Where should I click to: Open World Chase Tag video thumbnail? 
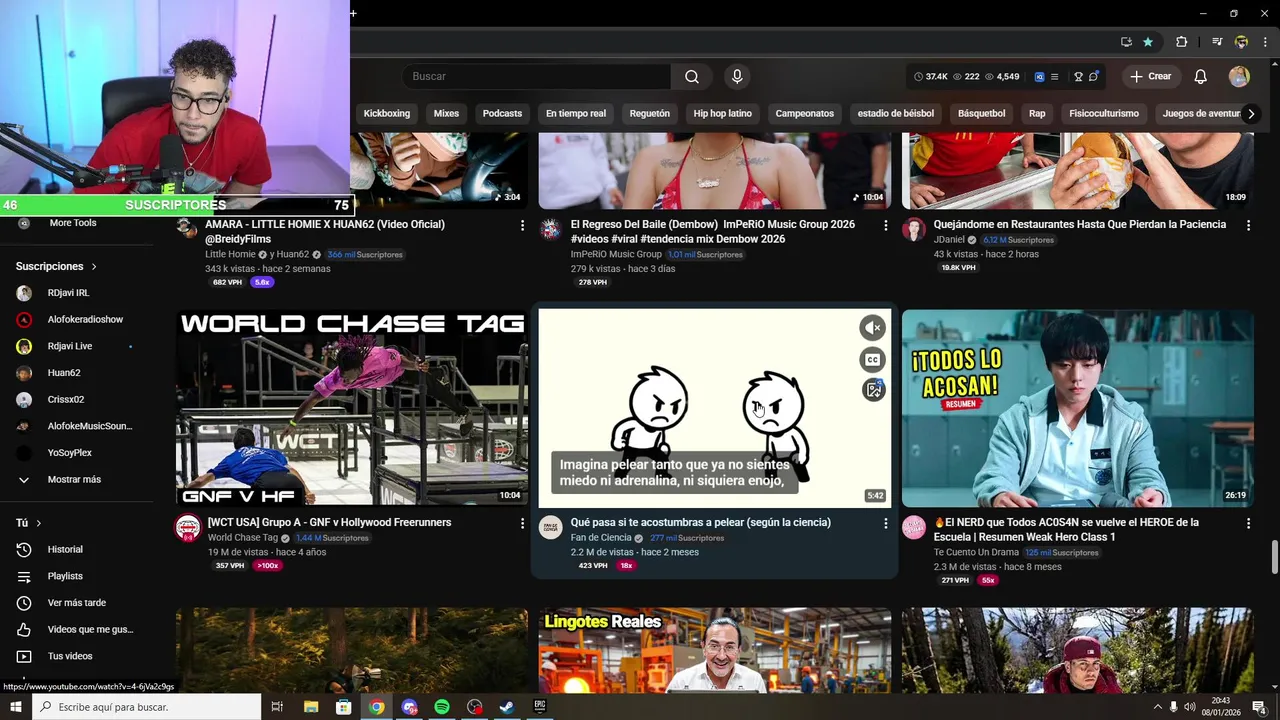[x=352, y=408]
